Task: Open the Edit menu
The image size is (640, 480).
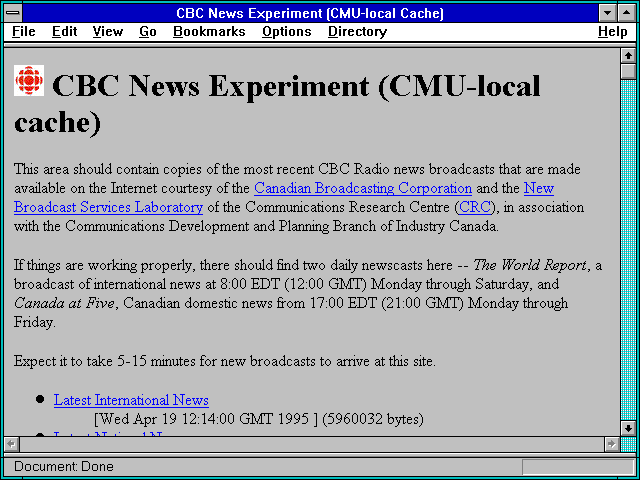Action: [64, 32]
